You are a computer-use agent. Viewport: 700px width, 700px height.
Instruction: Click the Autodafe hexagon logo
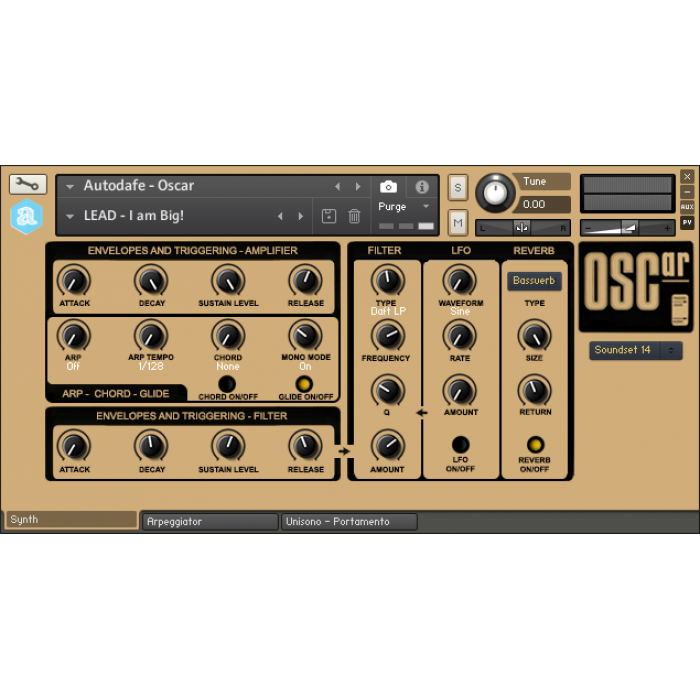click(x=27, y=217)
